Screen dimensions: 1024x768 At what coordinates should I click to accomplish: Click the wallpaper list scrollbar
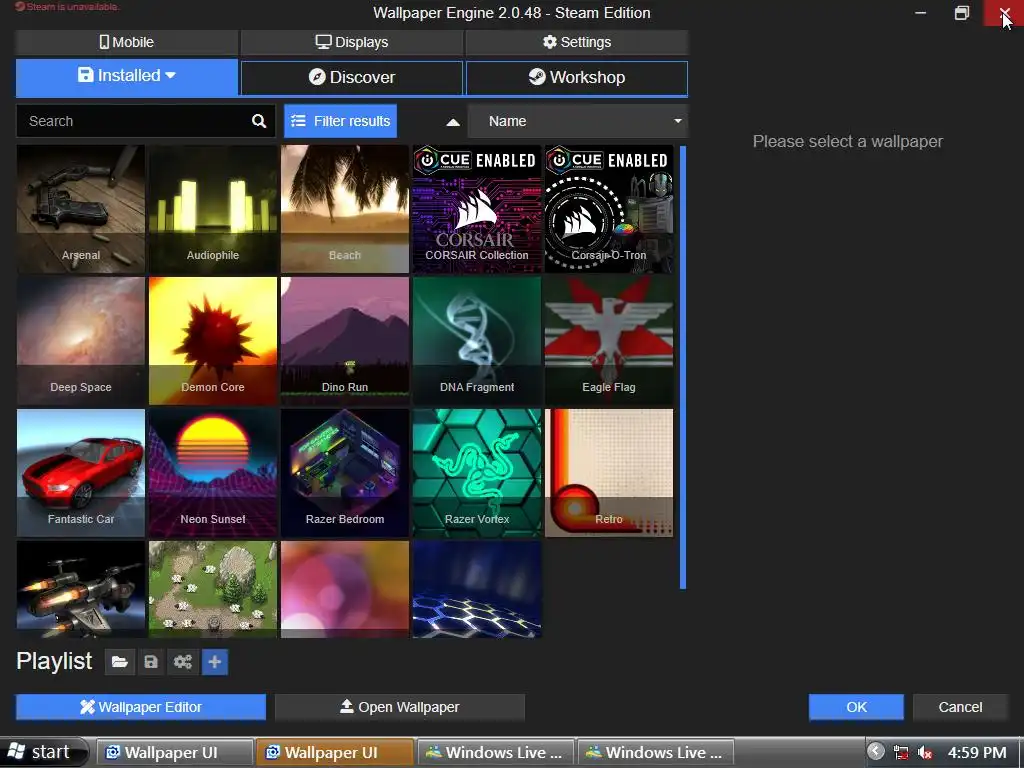coord(683,367)
